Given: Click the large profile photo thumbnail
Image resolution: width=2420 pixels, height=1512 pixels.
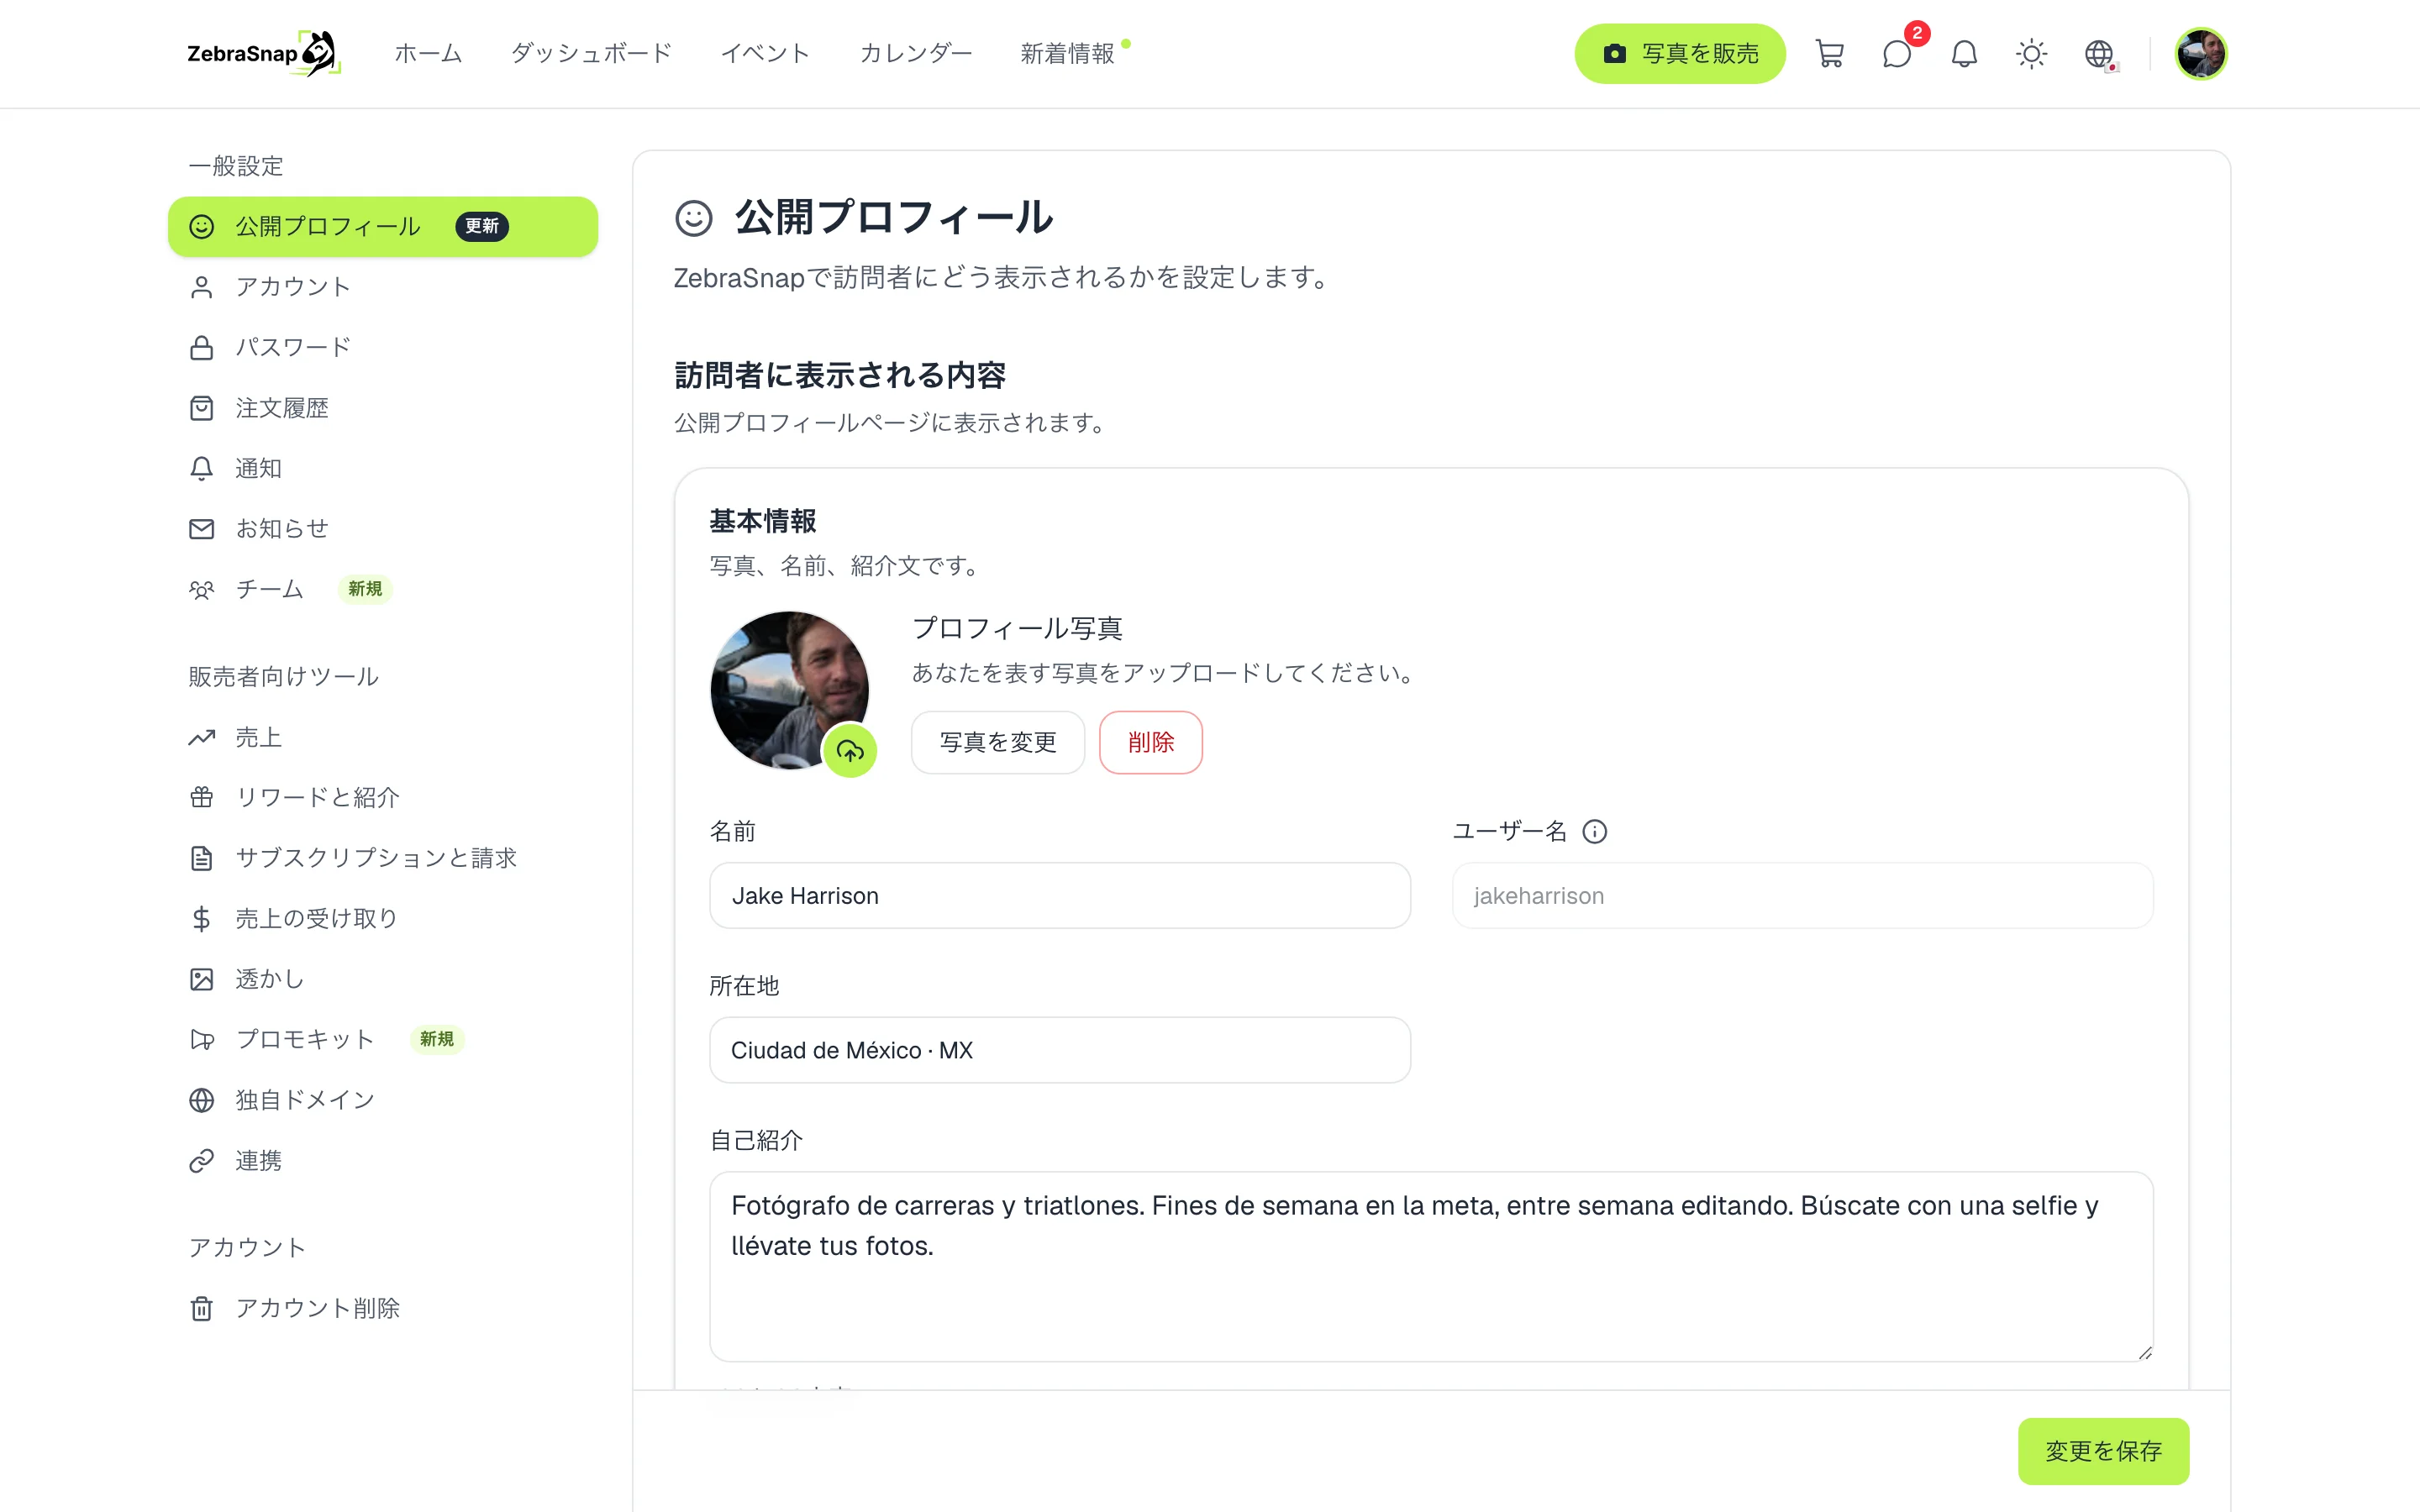Looking at the screenshot, I should (x=789, y=690).
